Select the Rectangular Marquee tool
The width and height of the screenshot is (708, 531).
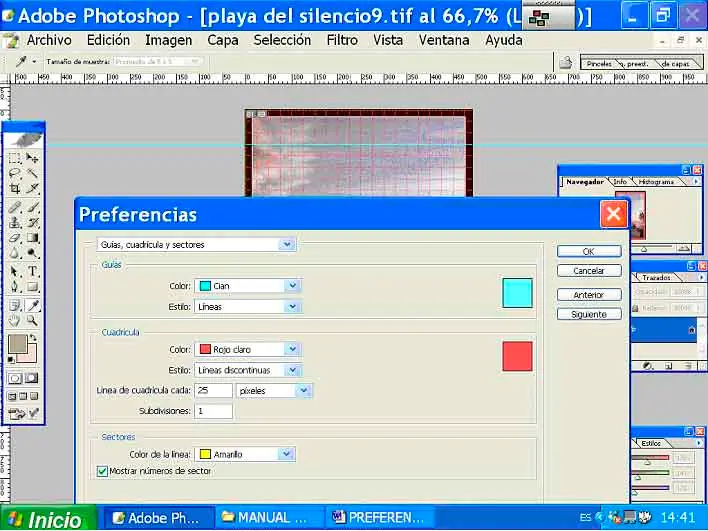(x=14, y=158)
